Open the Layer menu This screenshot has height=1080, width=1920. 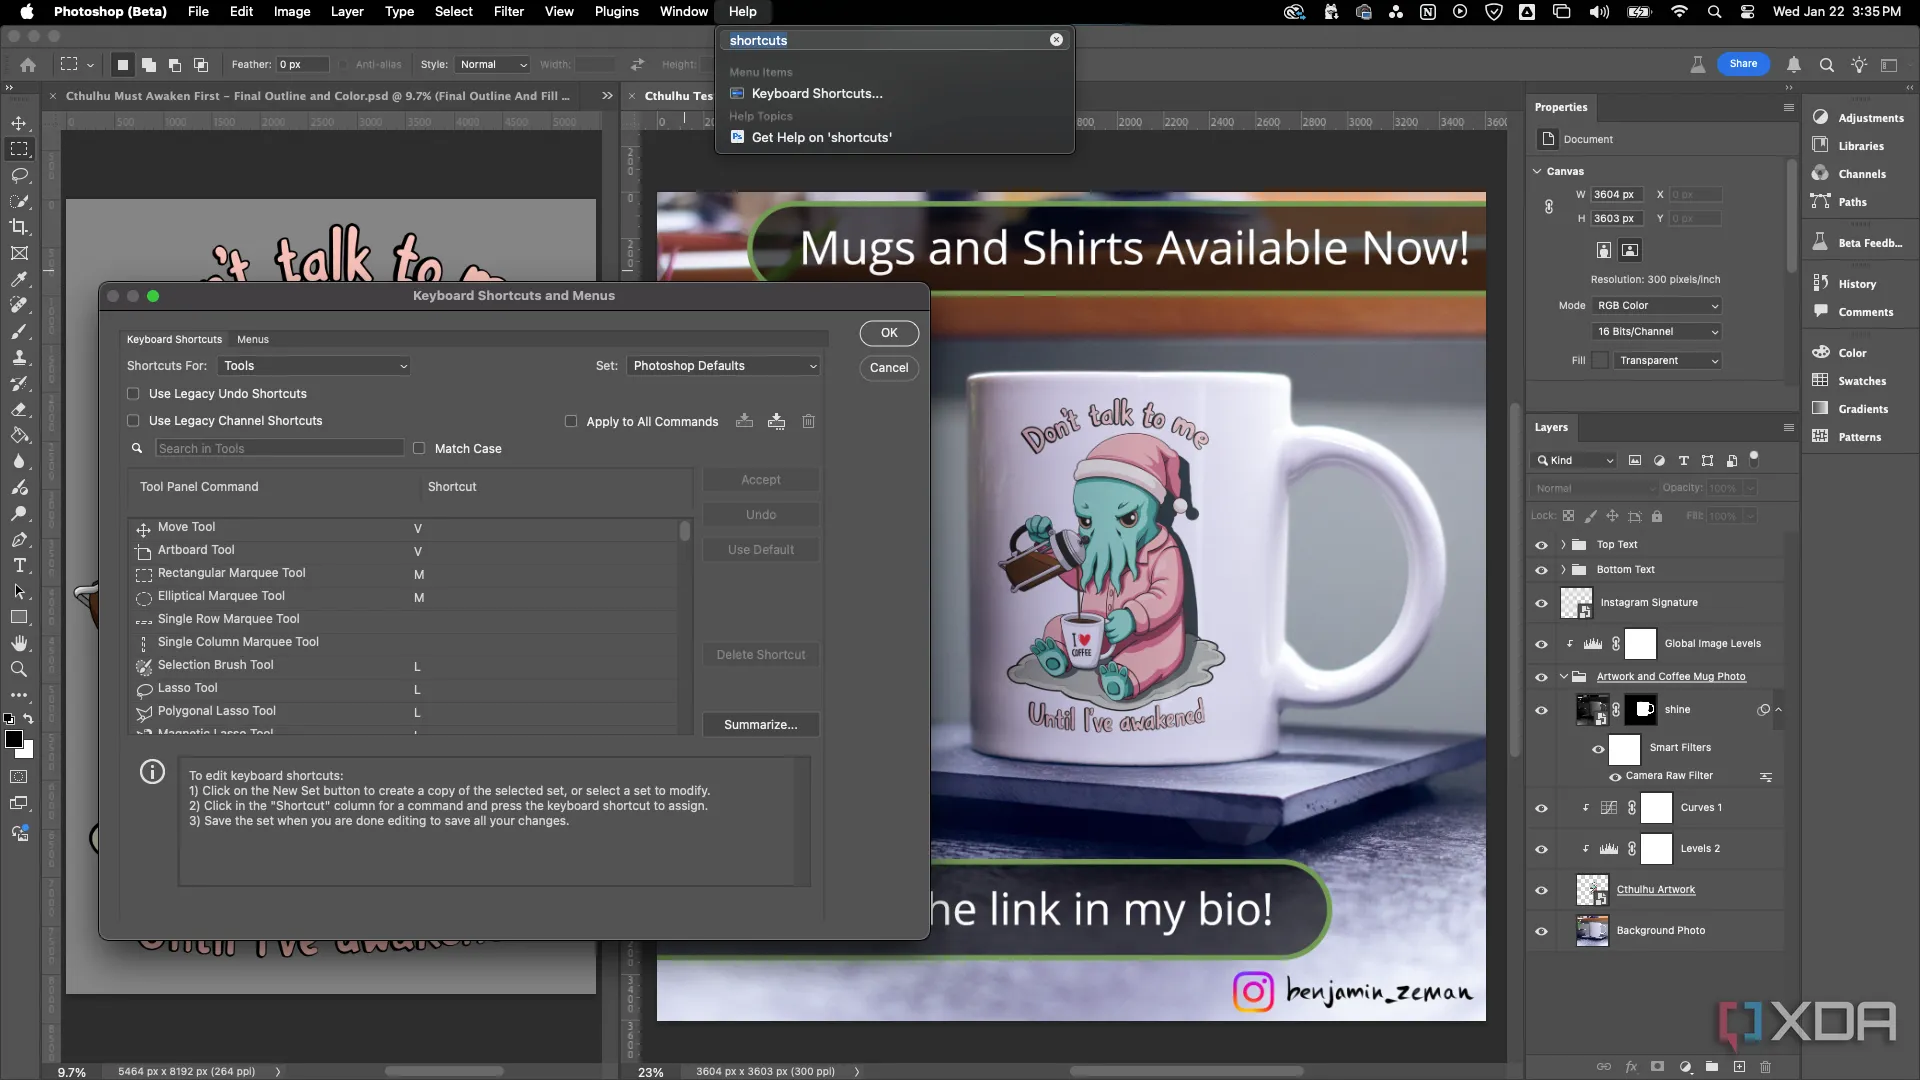347,12
